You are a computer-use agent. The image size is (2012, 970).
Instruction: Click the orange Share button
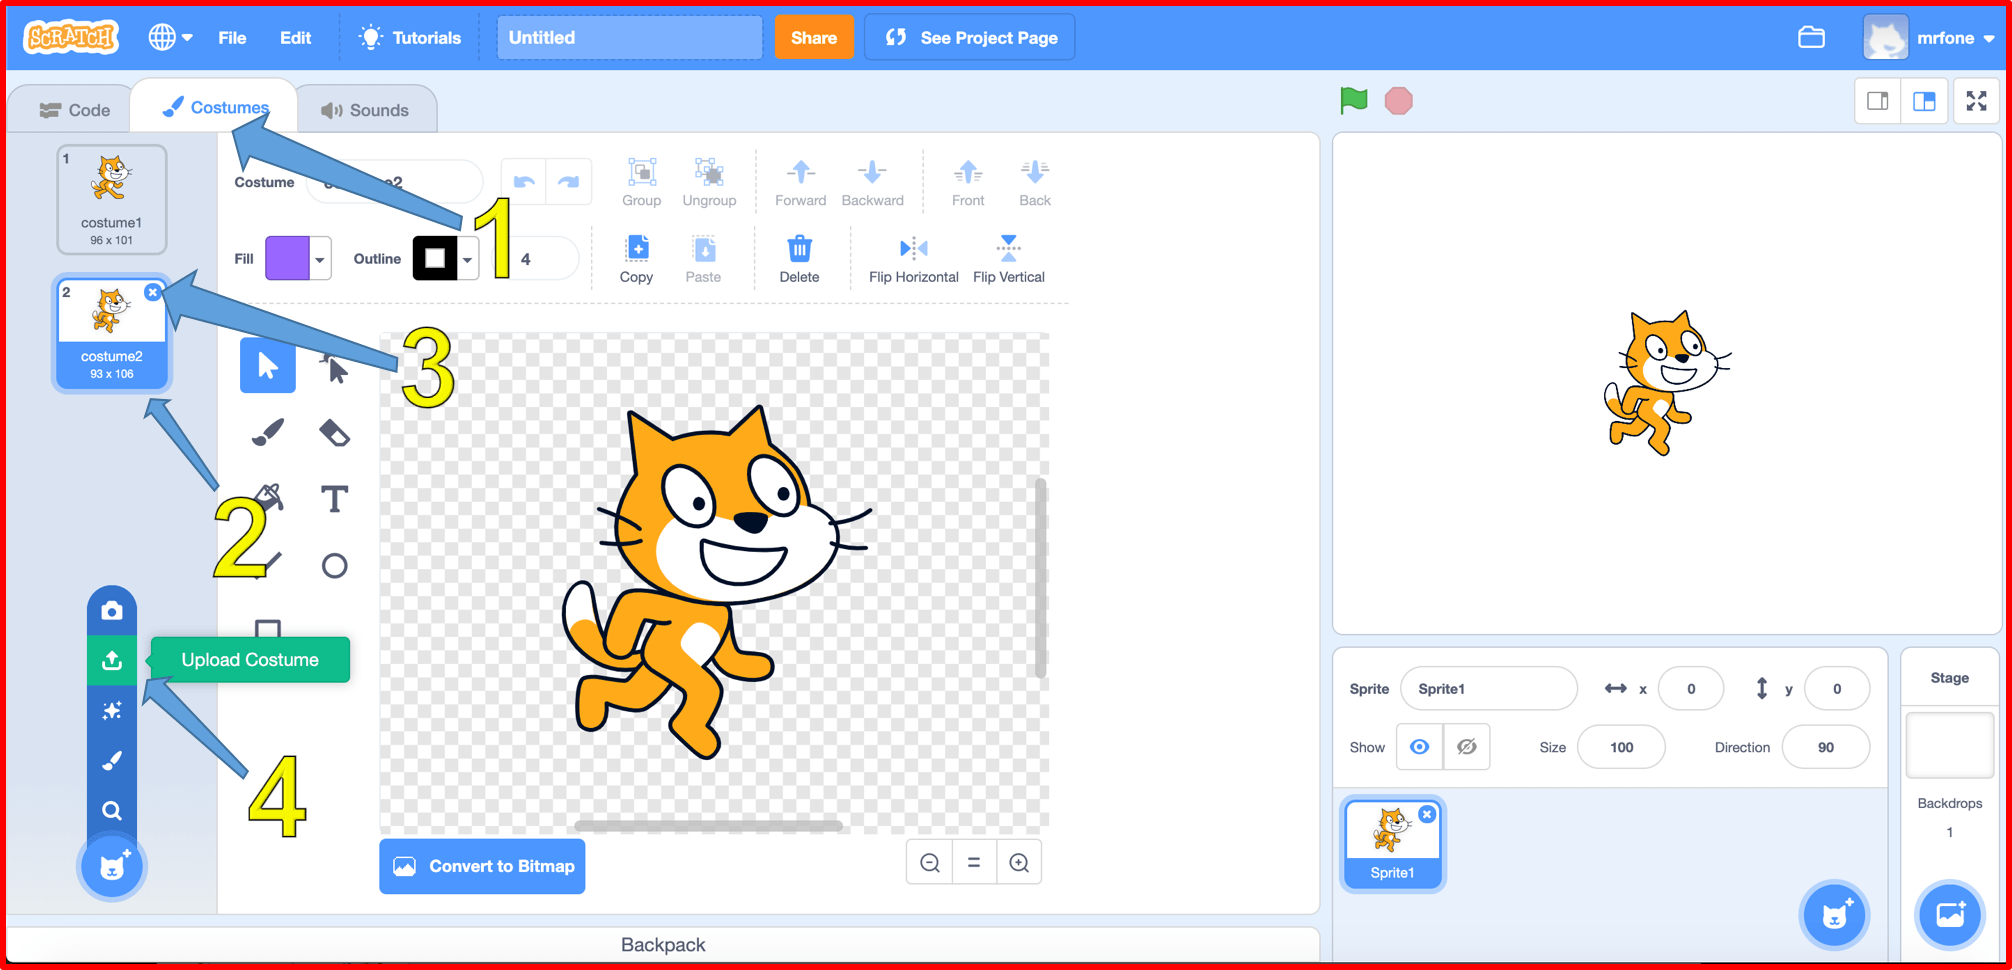[814, 38]
